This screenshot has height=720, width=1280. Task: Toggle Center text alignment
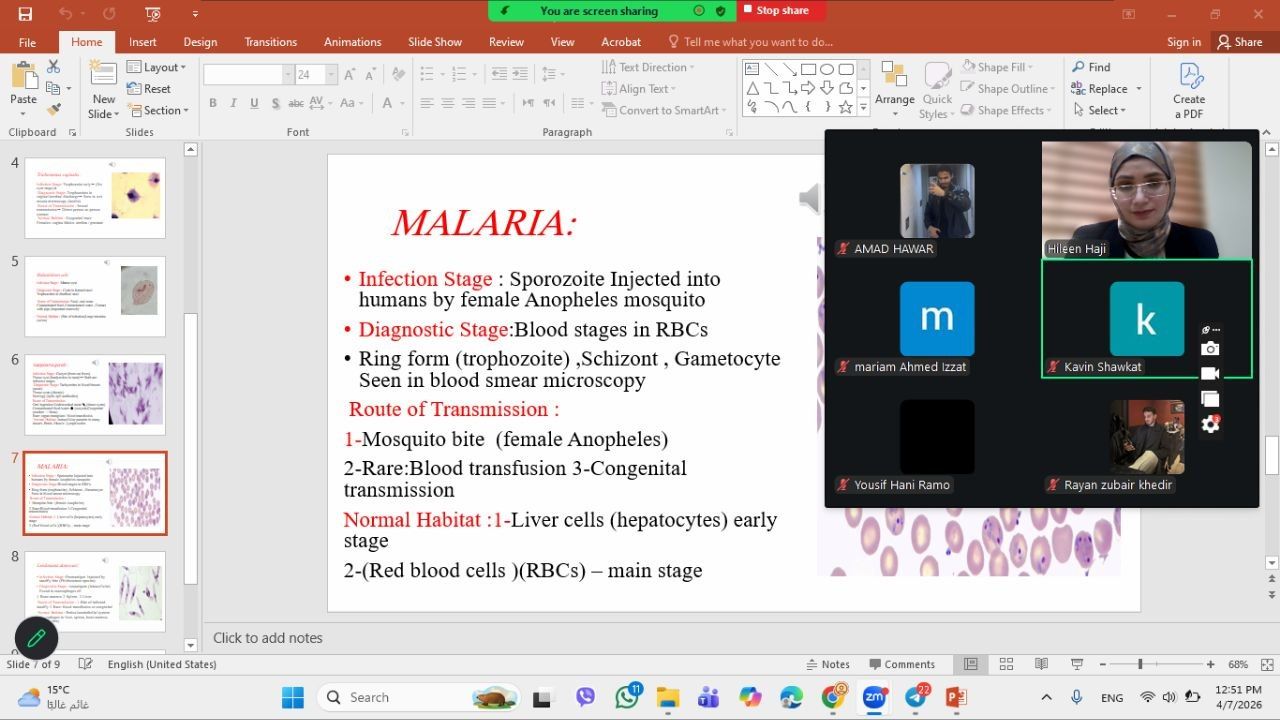(447, 103)
